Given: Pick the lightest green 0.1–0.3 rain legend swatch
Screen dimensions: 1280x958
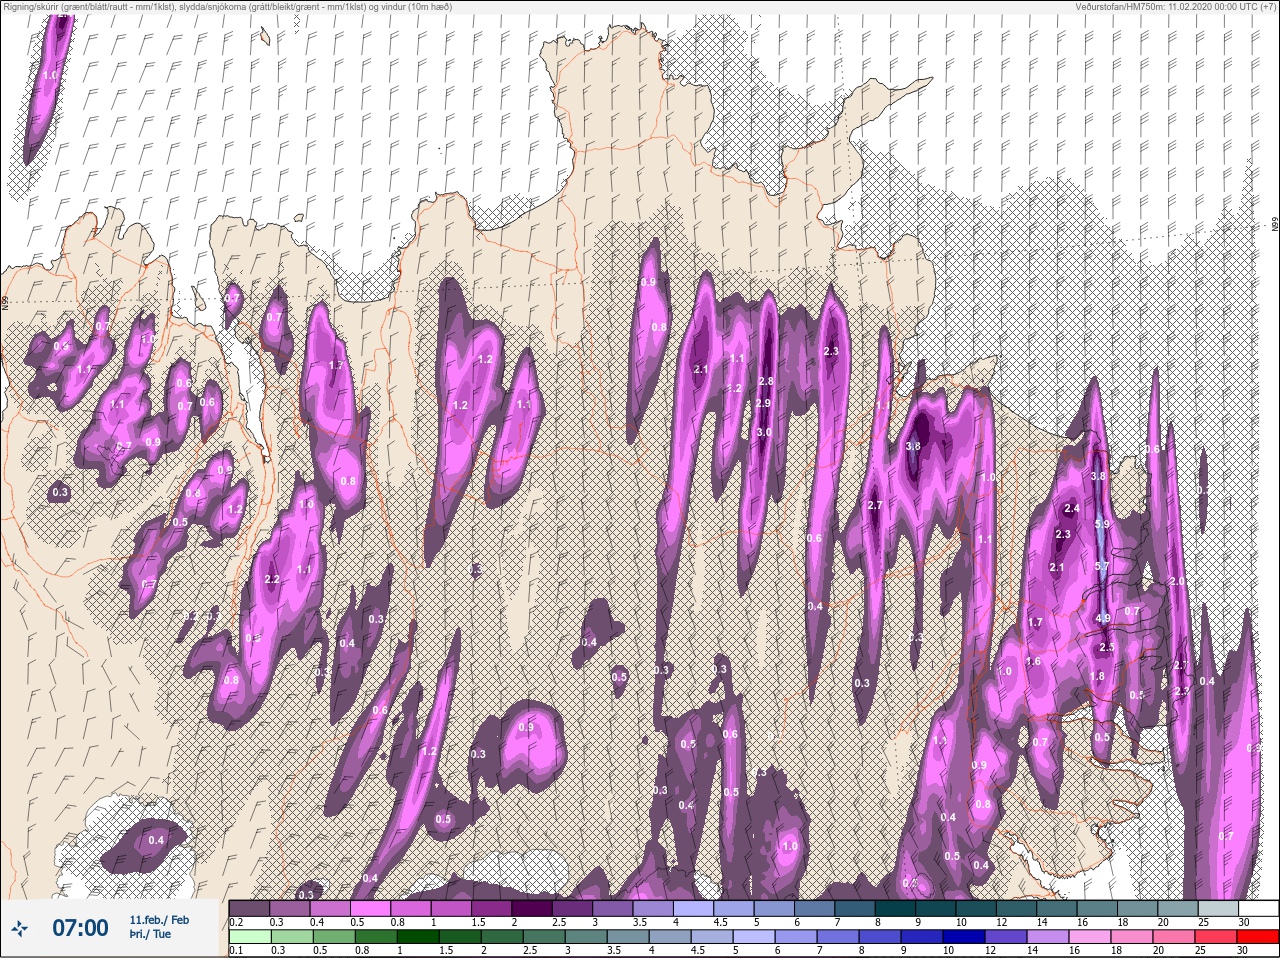Looking at the screenshot, I should coord(250,937).
